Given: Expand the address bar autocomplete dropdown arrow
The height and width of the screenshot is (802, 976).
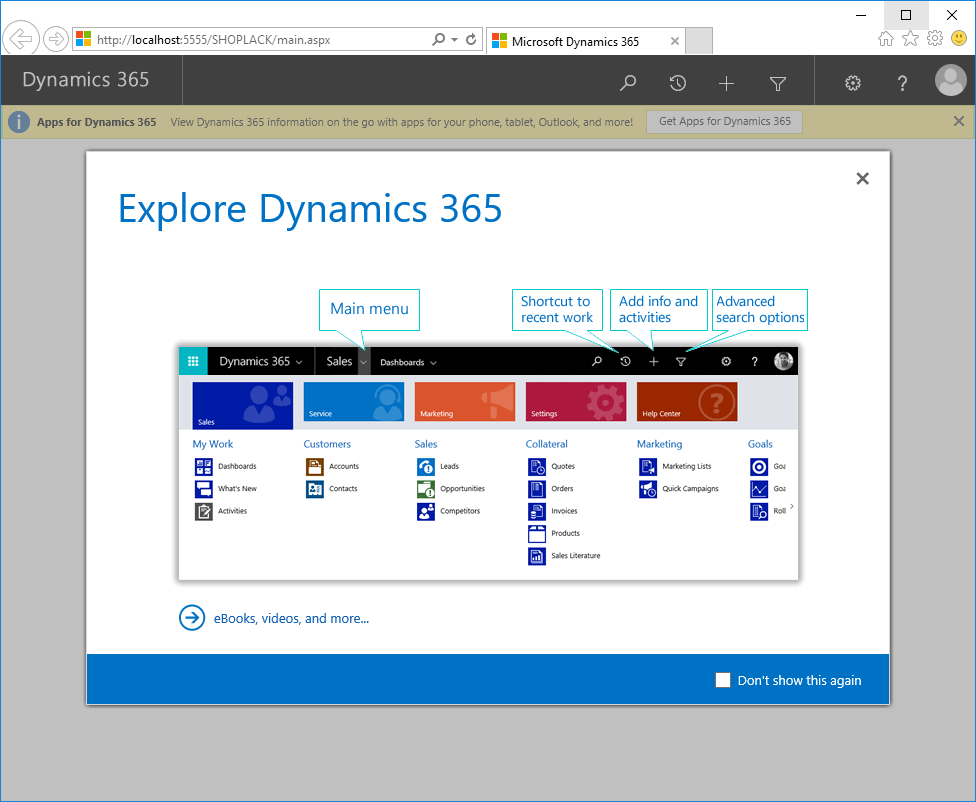Looking at the screenshot, I should 454,40.
